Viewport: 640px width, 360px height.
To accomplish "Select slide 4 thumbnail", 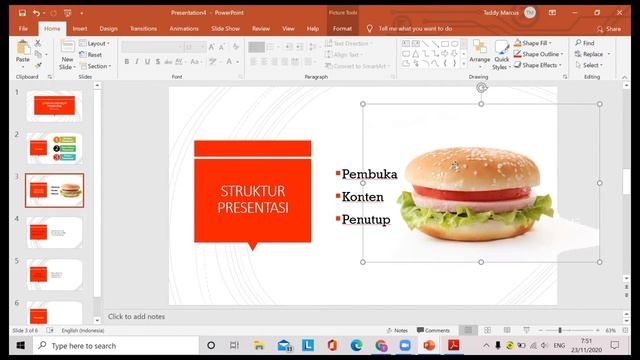I will (54, 233).
